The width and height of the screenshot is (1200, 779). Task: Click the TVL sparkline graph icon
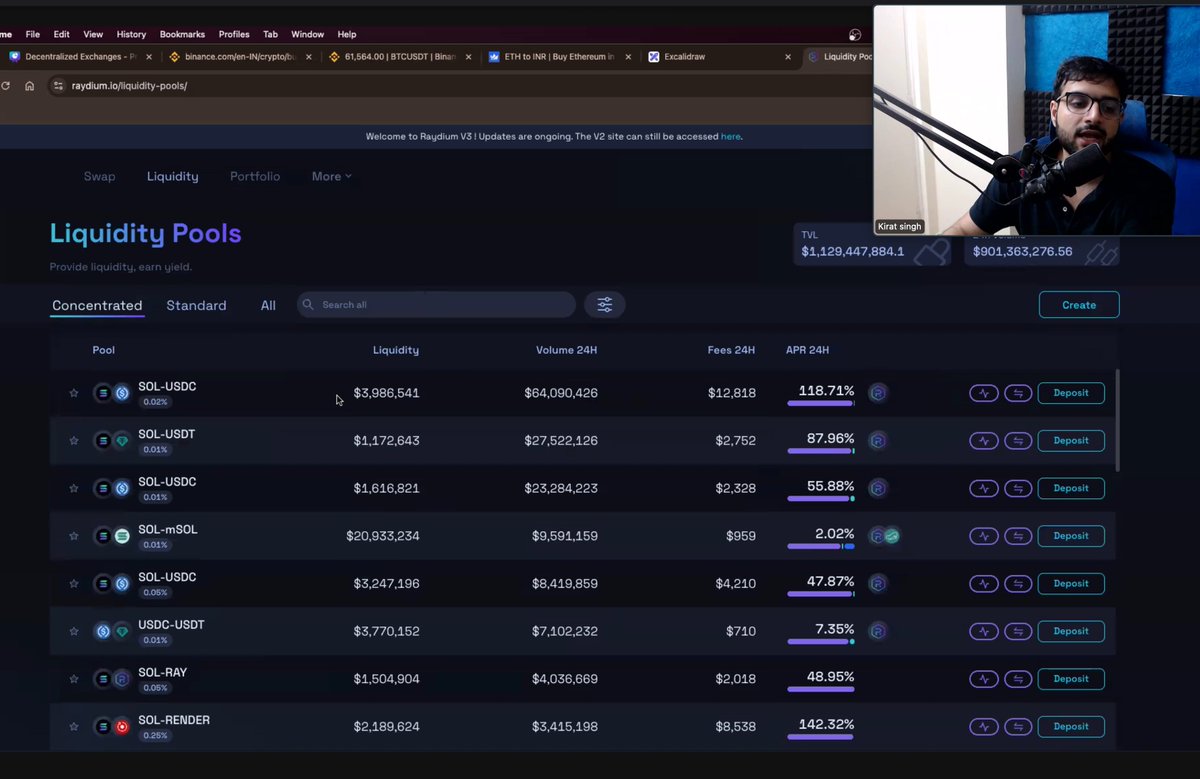tap(932, 251)
